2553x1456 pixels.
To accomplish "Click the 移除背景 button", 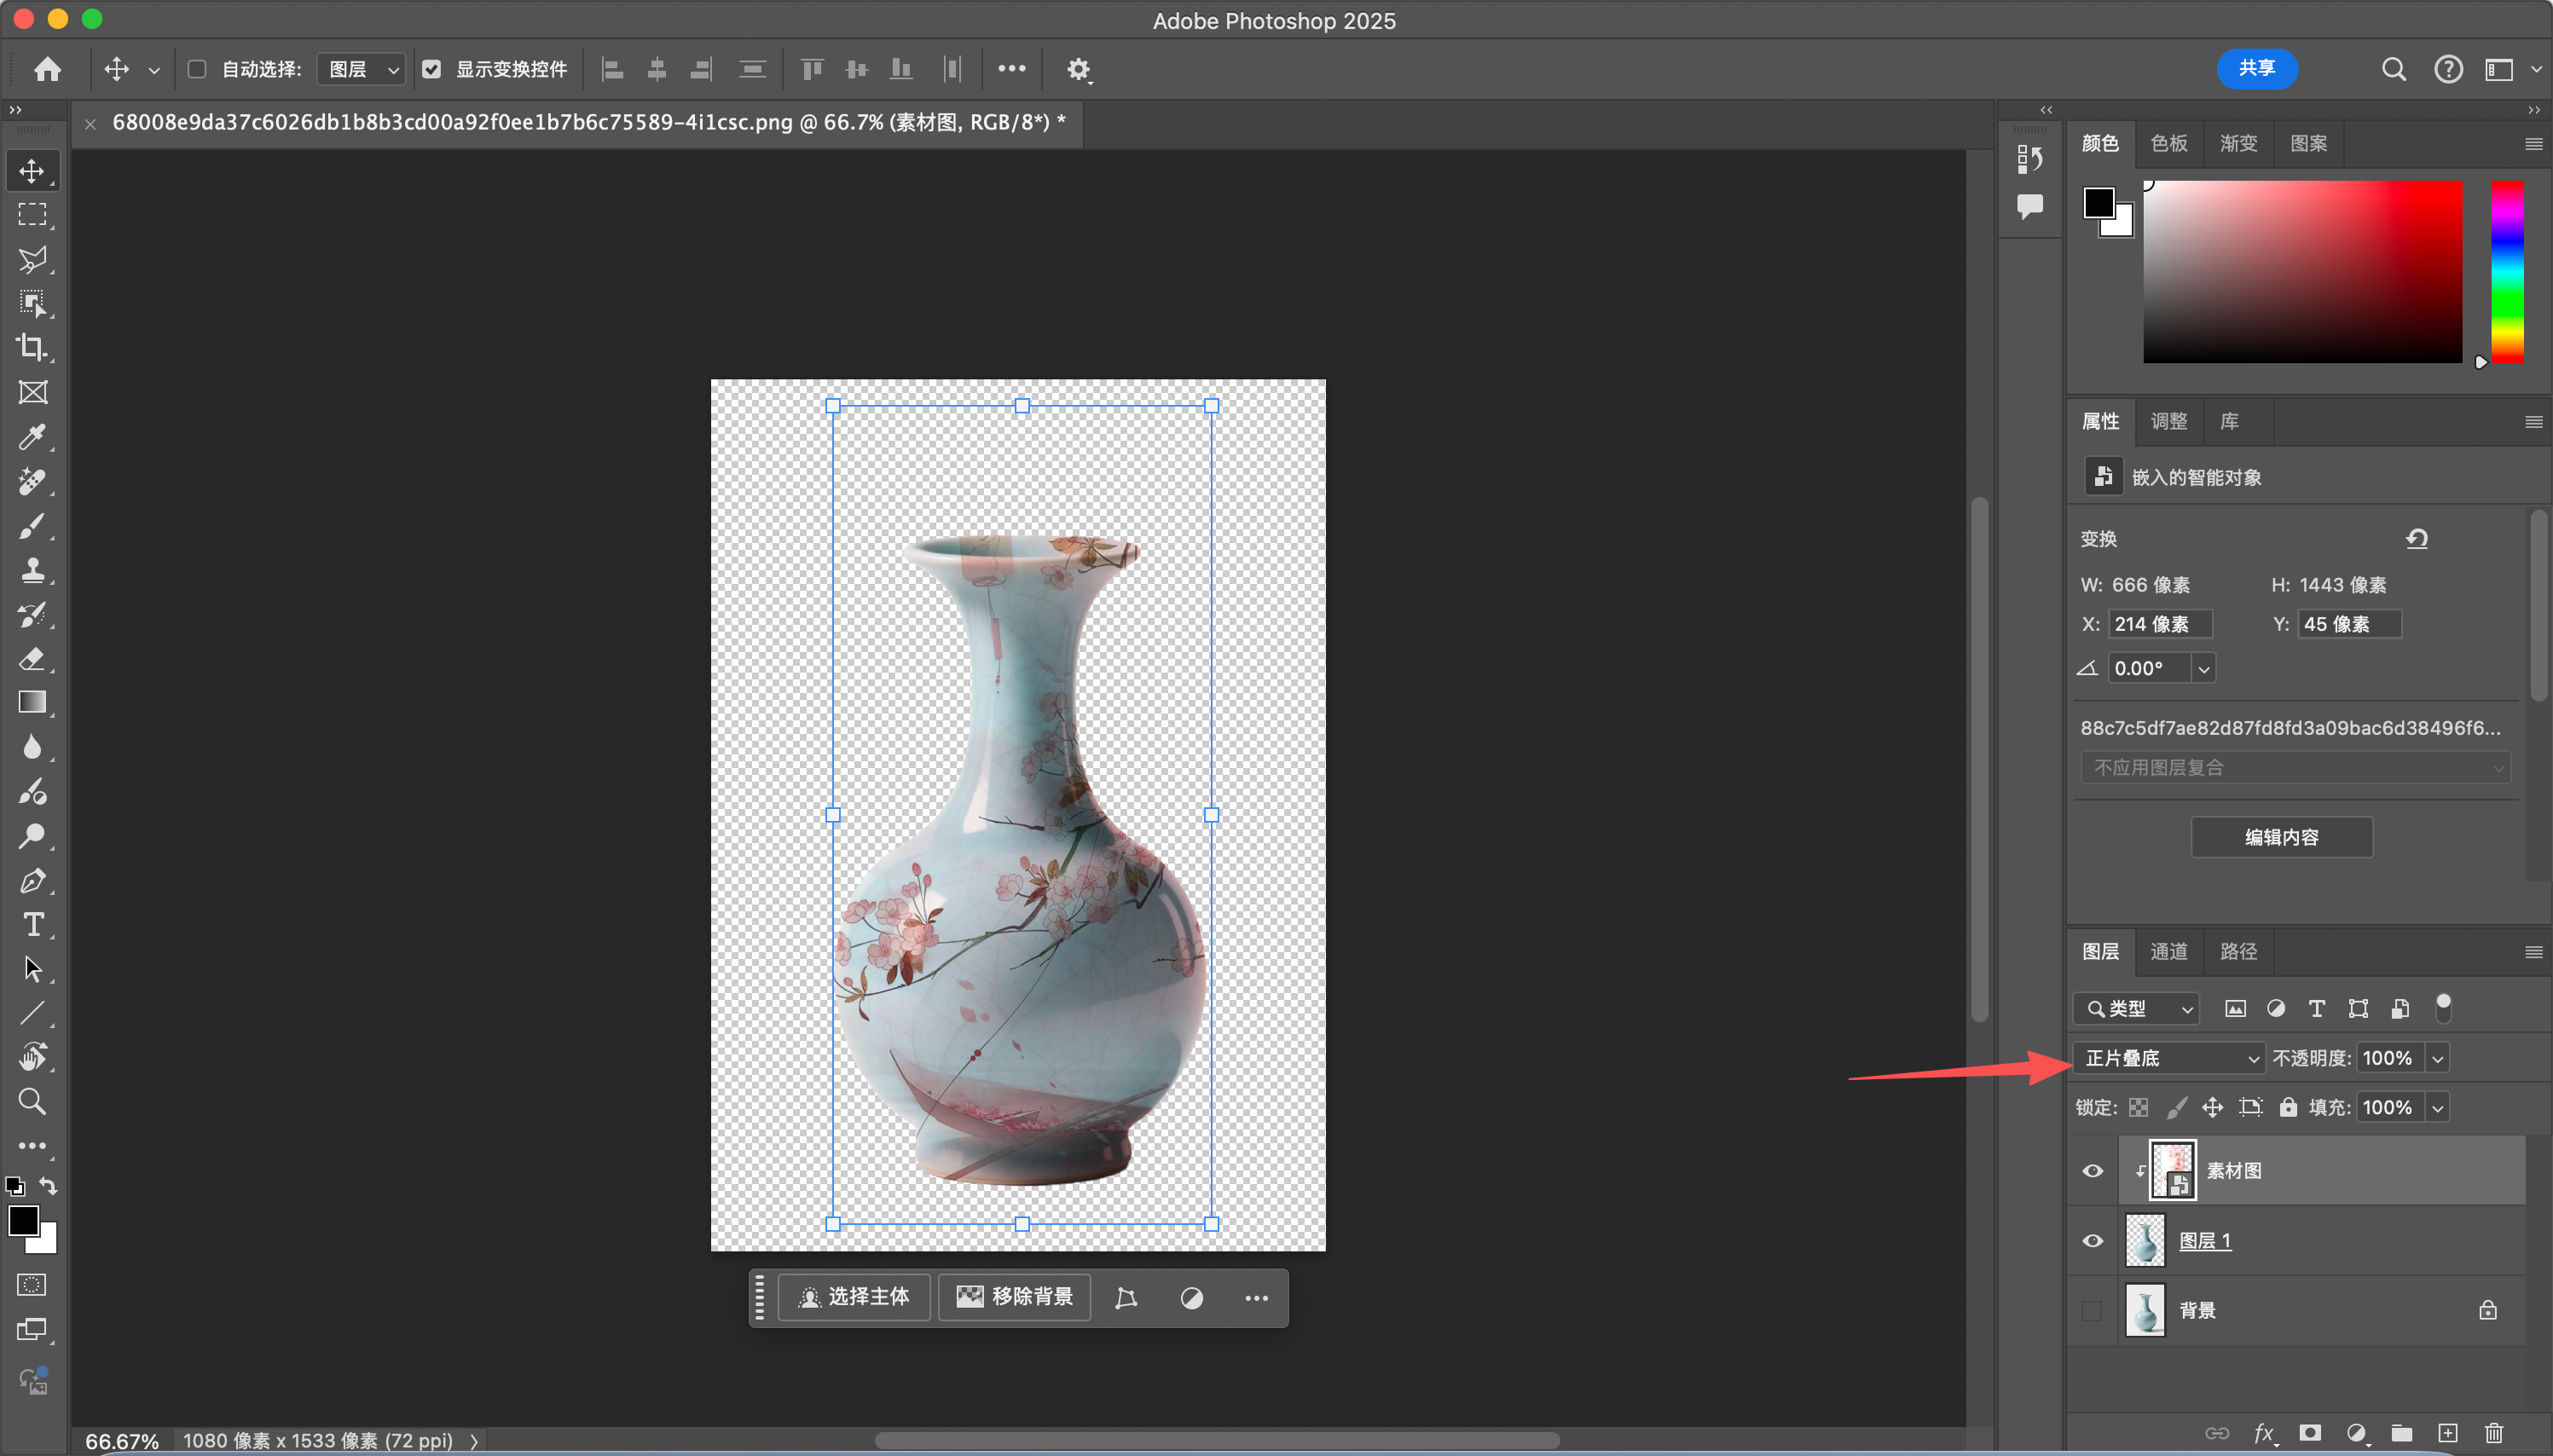I will coord(1014,1297).
